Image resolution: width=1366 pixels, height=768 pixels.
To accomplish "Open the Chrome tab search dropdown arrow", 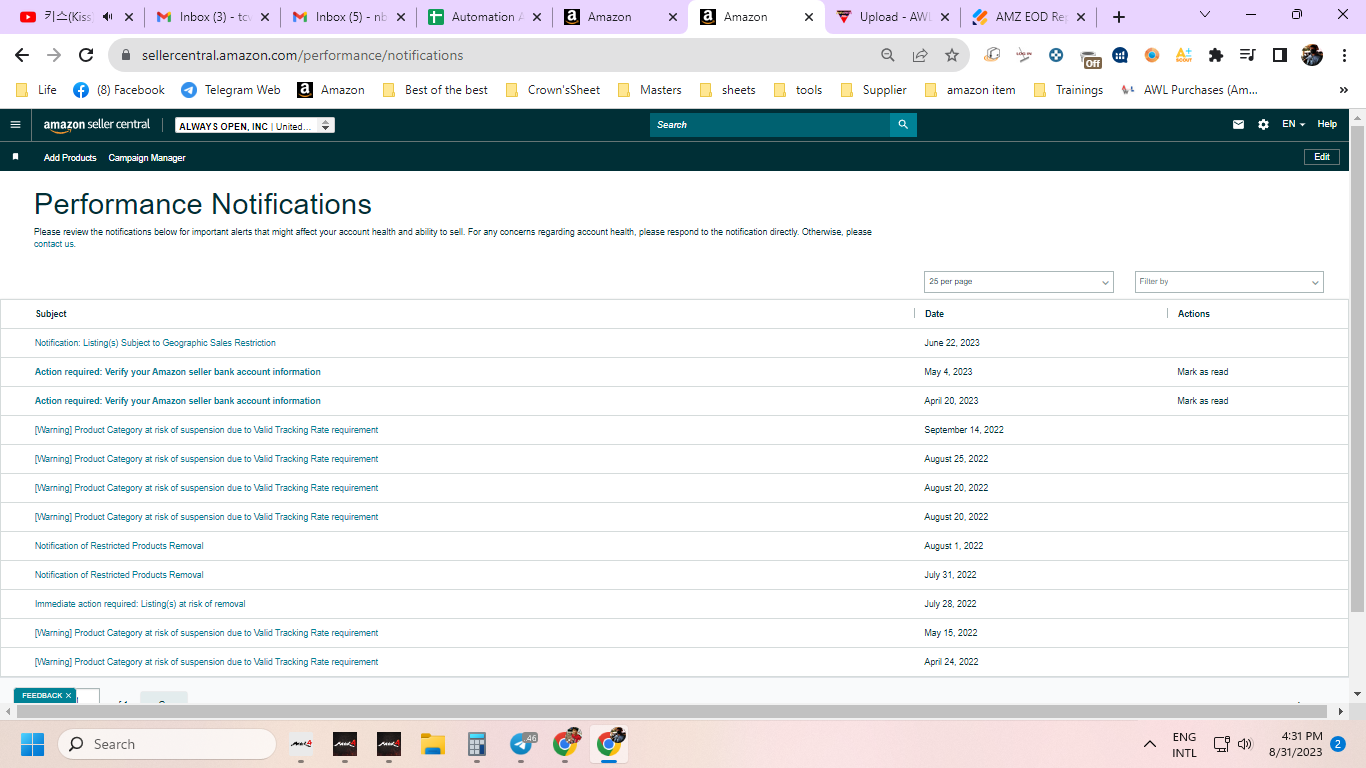I will coord(1205,15).
